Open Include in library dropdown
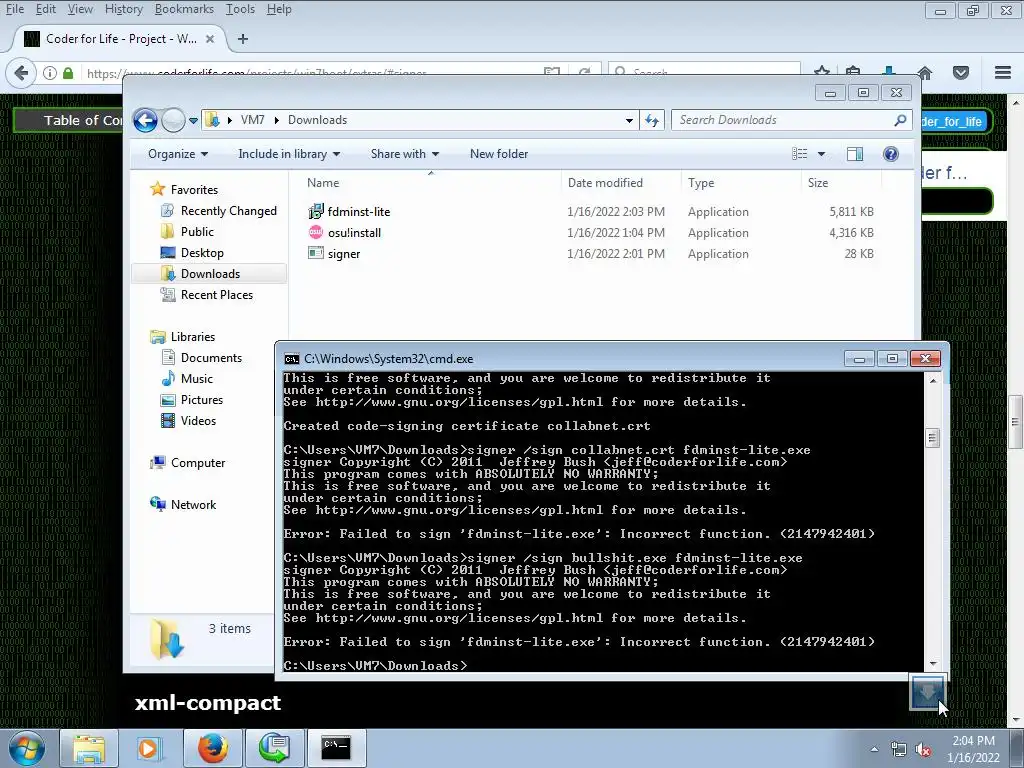Screen dimensions: 1024x768 (x=289, y=154)
